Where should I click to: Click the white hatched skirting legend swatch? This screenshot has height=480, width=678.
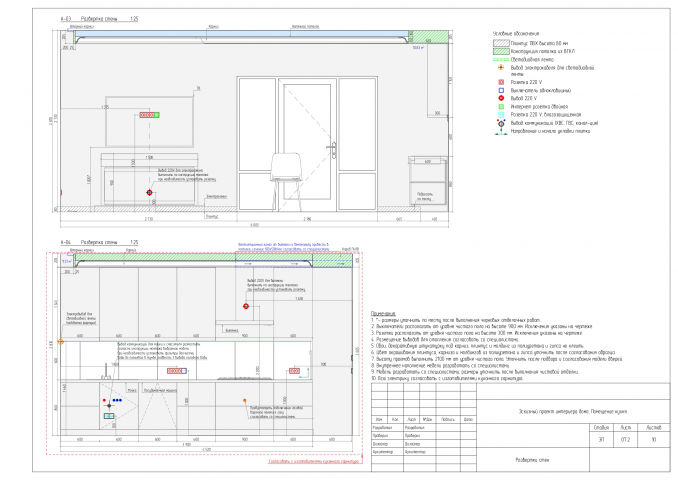pos(501,43)
